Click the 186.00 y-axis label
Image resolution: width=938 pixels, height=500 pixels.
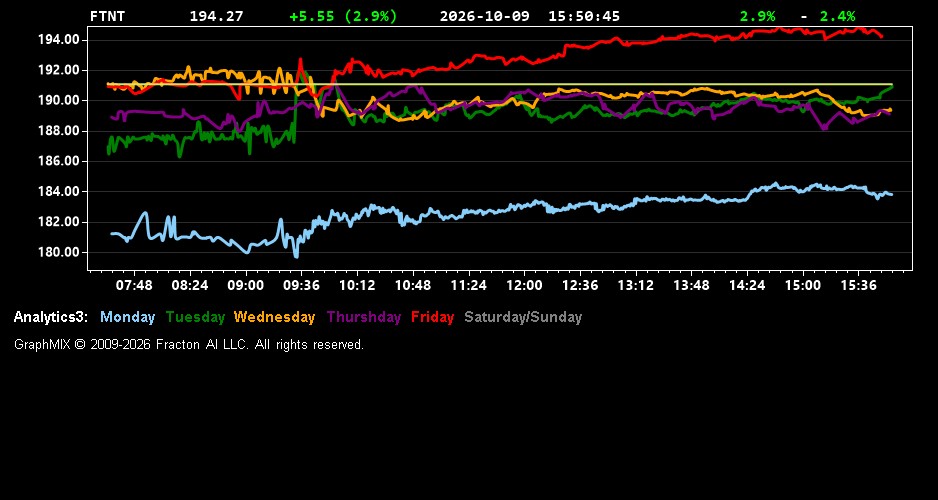tap(59, 161)
